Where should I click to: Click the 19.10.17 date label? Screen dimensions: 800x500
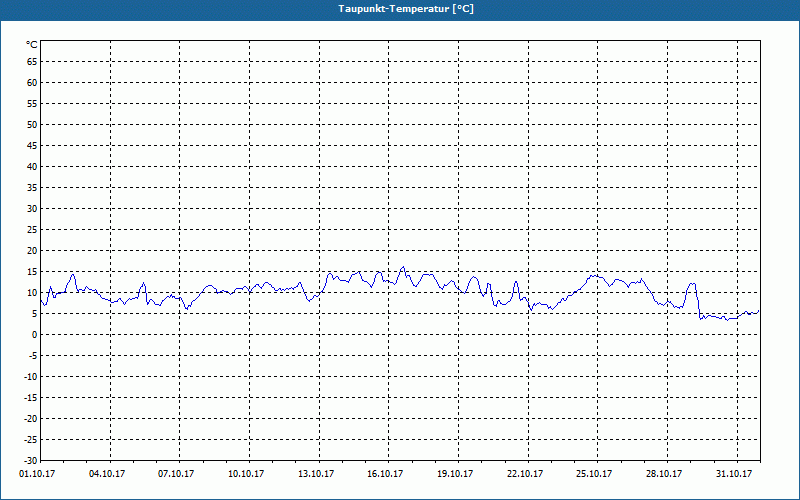(455, 474)
